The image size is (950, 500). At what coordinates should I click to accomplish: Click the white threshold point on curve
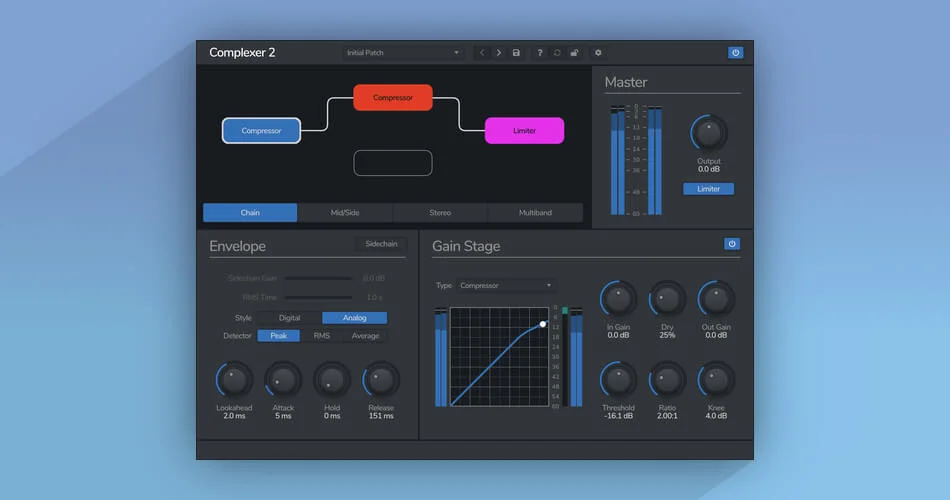tap(543, 324)
